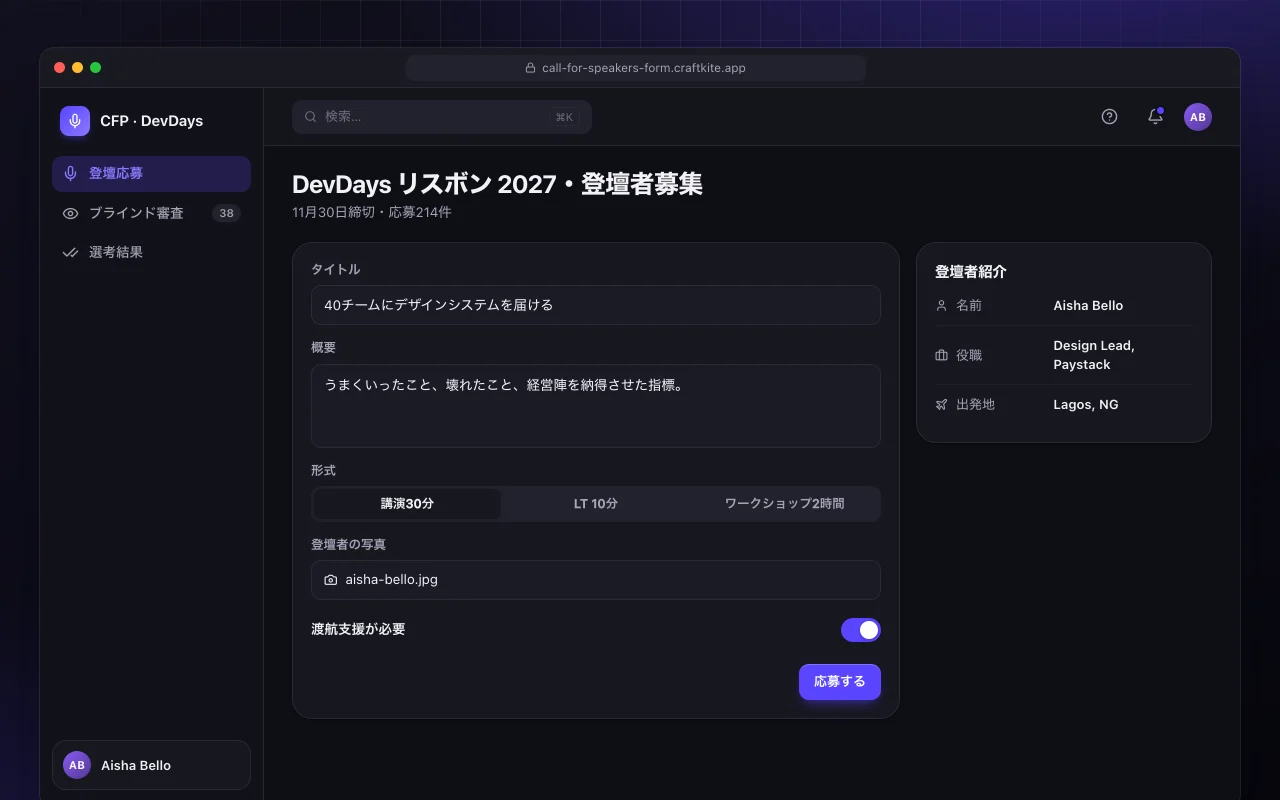Viewport: 1280px width, 800px height.
Task: Open the help question-mark icon
Action: click(1109, 117)
